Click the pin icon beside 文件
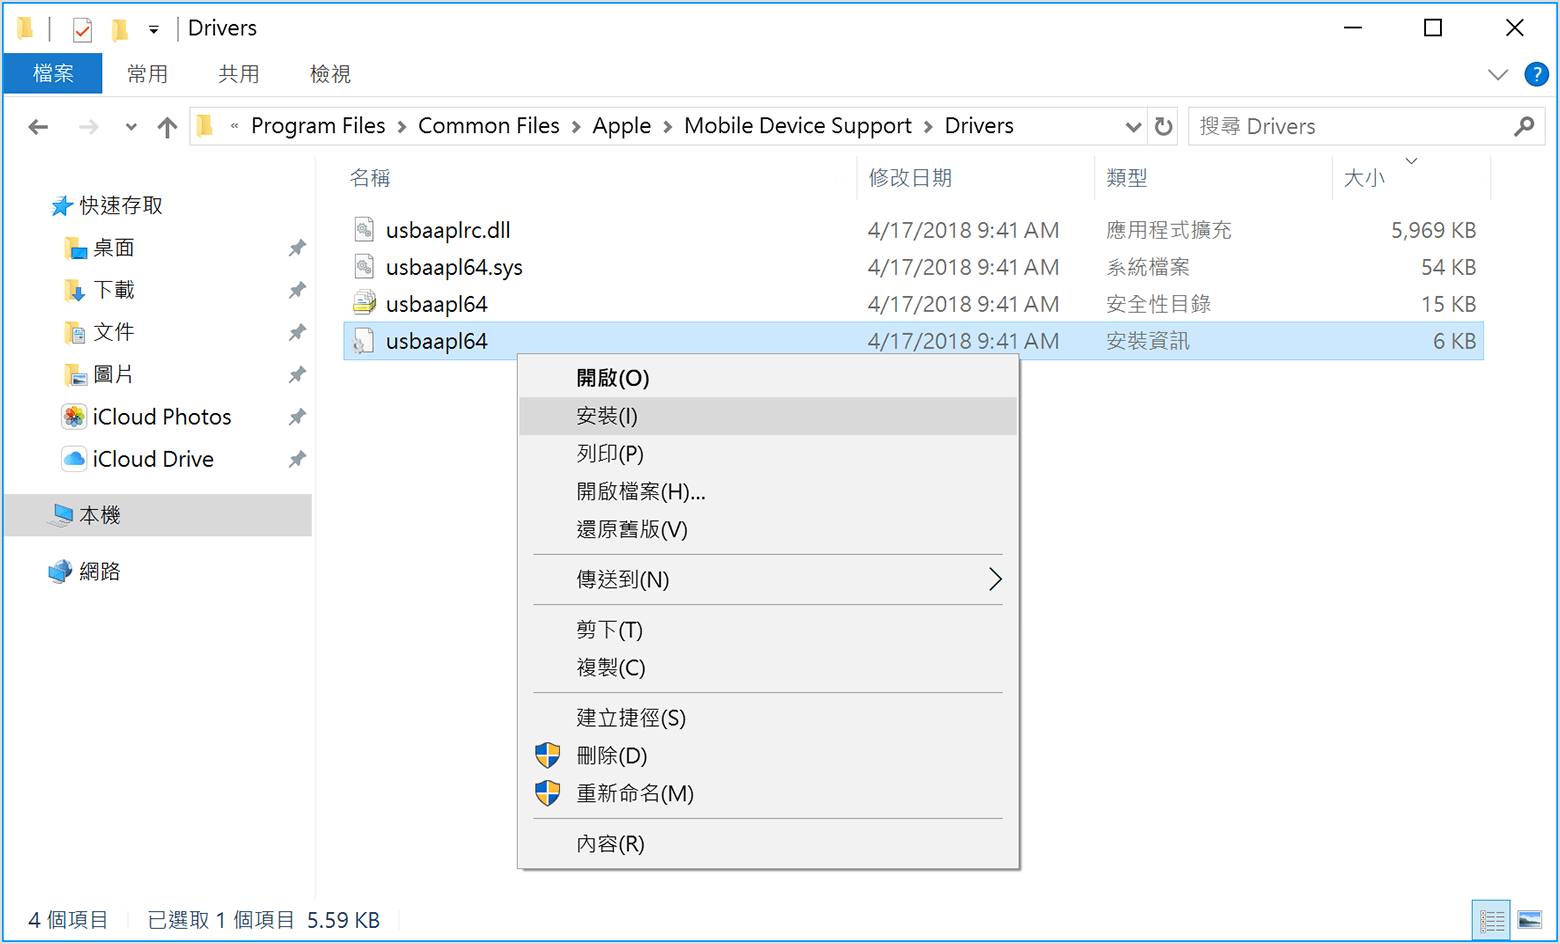 coord(297,332)
